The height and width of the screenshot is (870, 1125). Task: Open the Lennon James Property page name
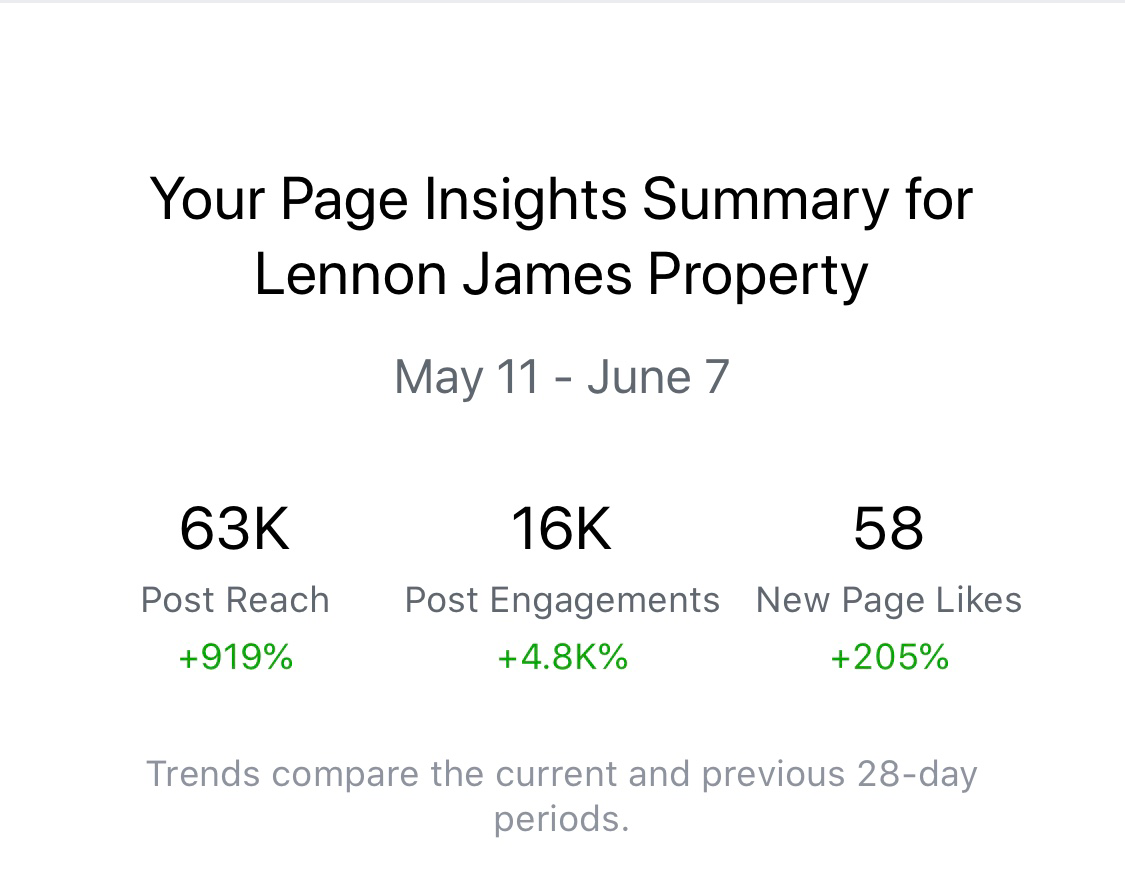coord(561,274)
